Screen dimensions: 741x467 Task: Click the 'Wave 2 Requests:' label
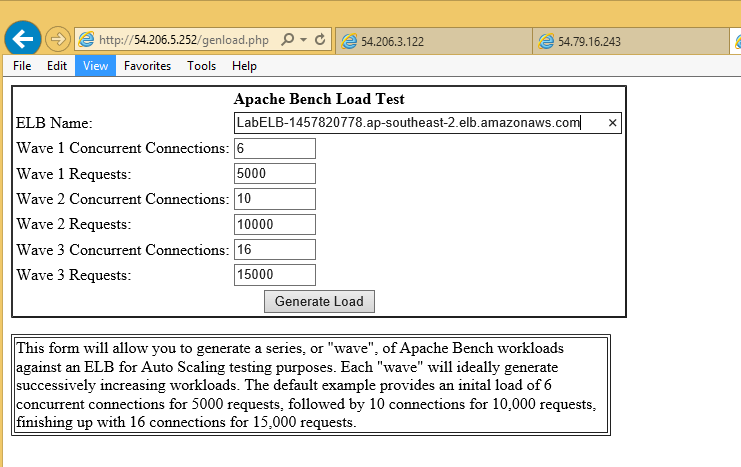74,224
